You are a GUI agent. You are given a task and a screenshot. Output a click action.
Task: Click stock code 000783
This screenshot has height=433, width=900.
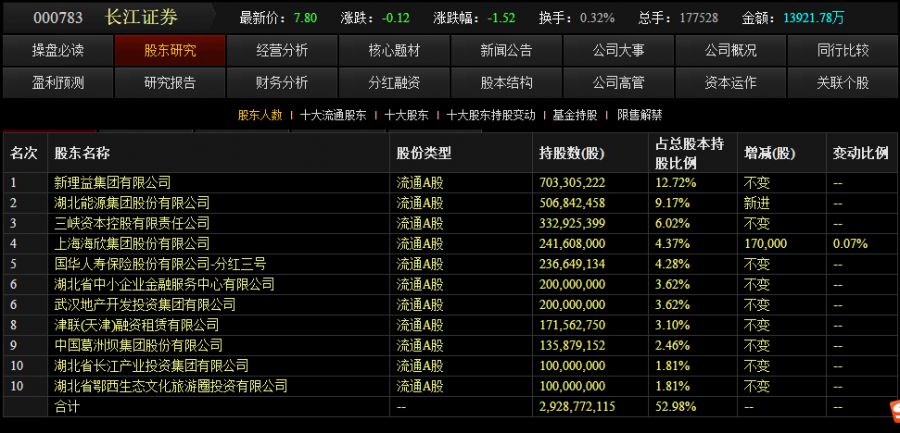click(58, 18)
